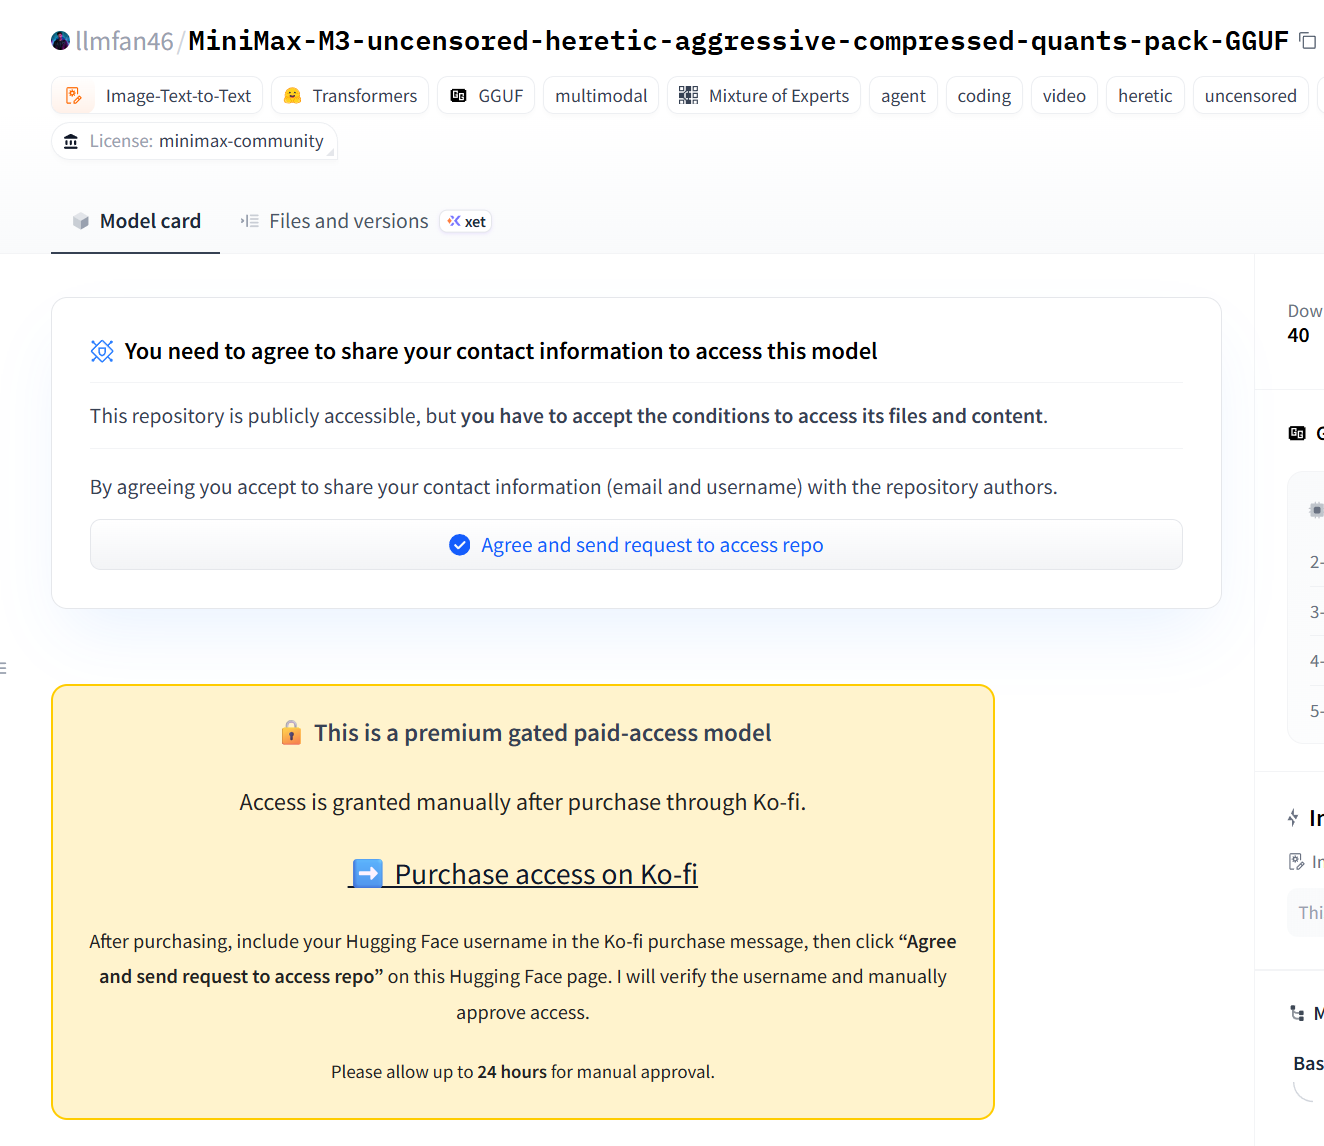Open the Image-Text-to-Text task tag

(x=157, y=96)
